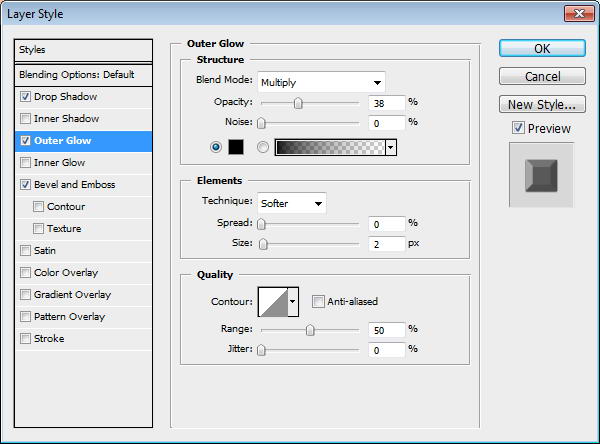Enable the Stroke checkbox
Viewport: 600px width, 444px height.
click(25, 339)
